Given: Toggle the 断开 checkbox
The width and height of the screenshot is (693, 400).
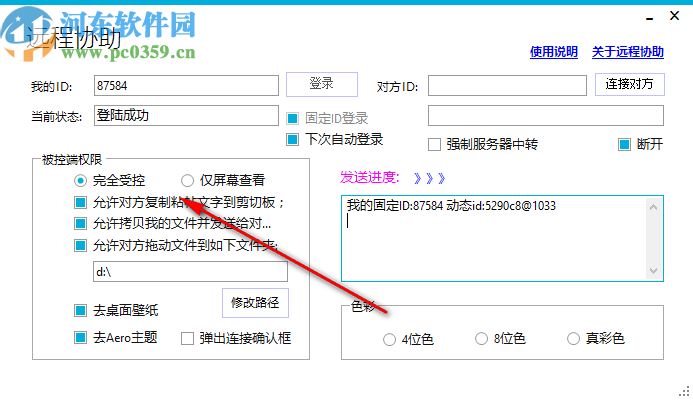Looking at the screenshot, I should [624, 144].
